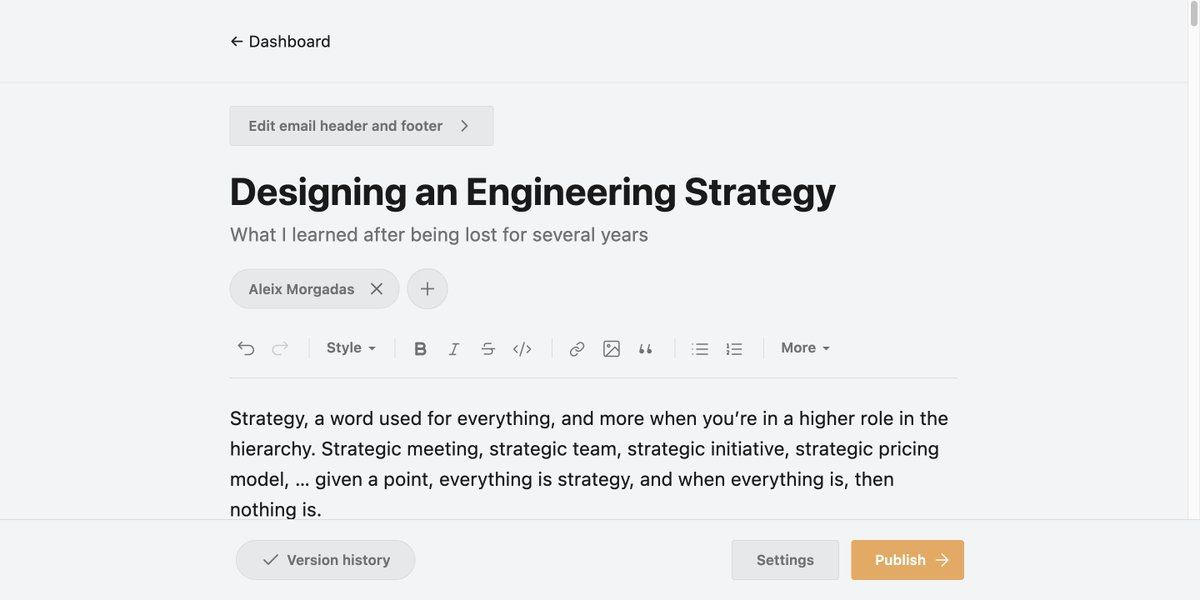Create a bulleted list
The image size is (1200, 600).
click(700, 348)
